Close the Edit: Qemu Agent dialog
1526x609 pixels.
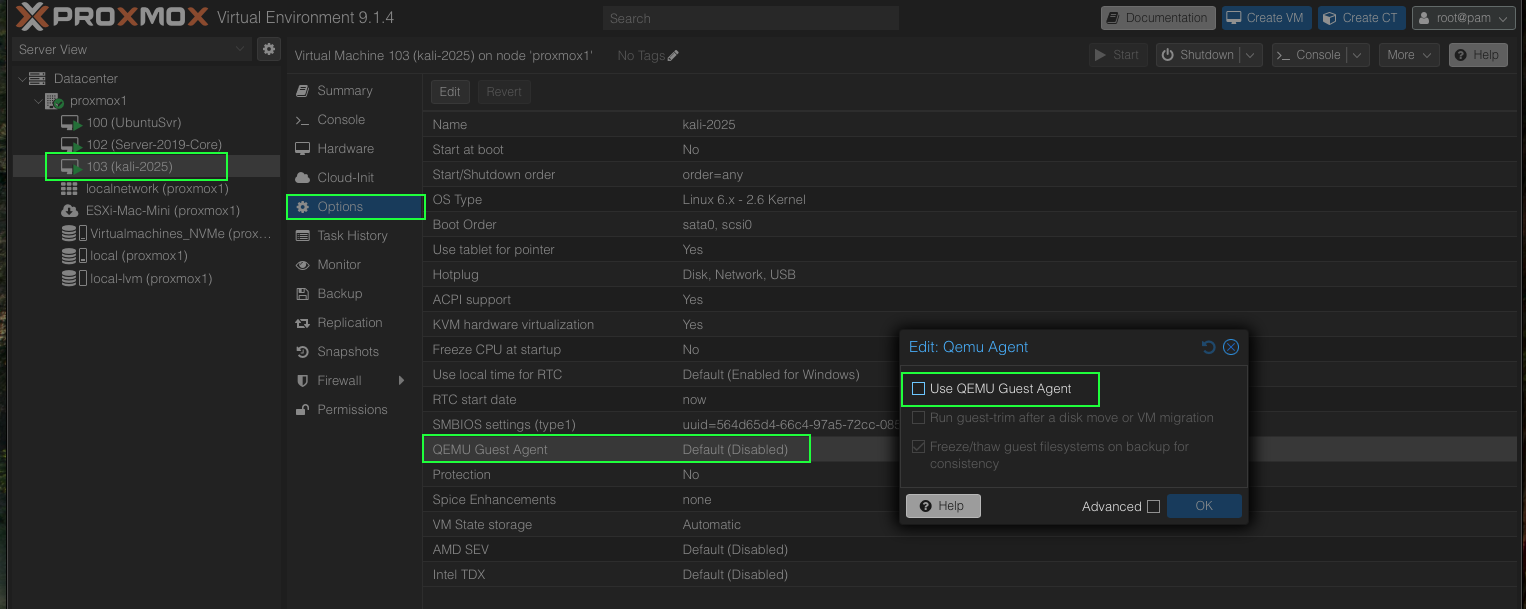click(1231, 347)
